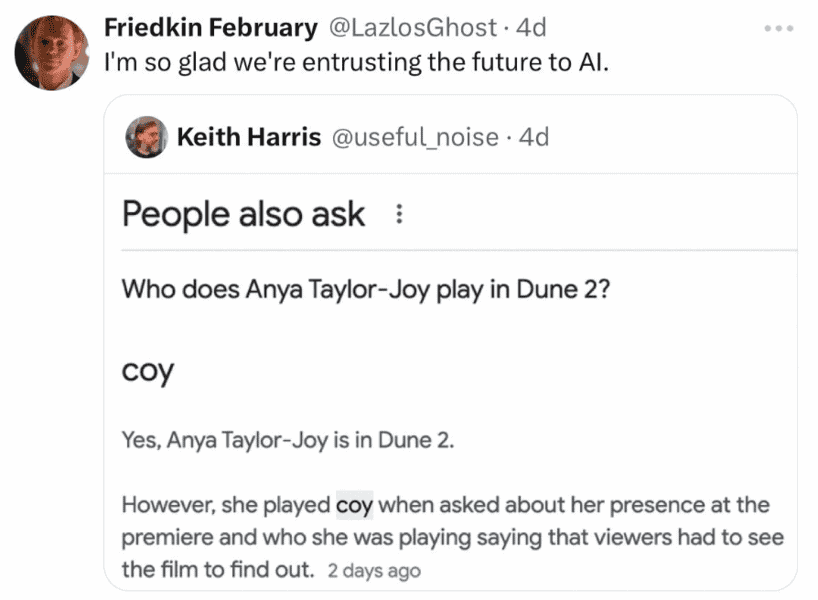
Task: Click the People also ask heading
Action: [243, 214]
